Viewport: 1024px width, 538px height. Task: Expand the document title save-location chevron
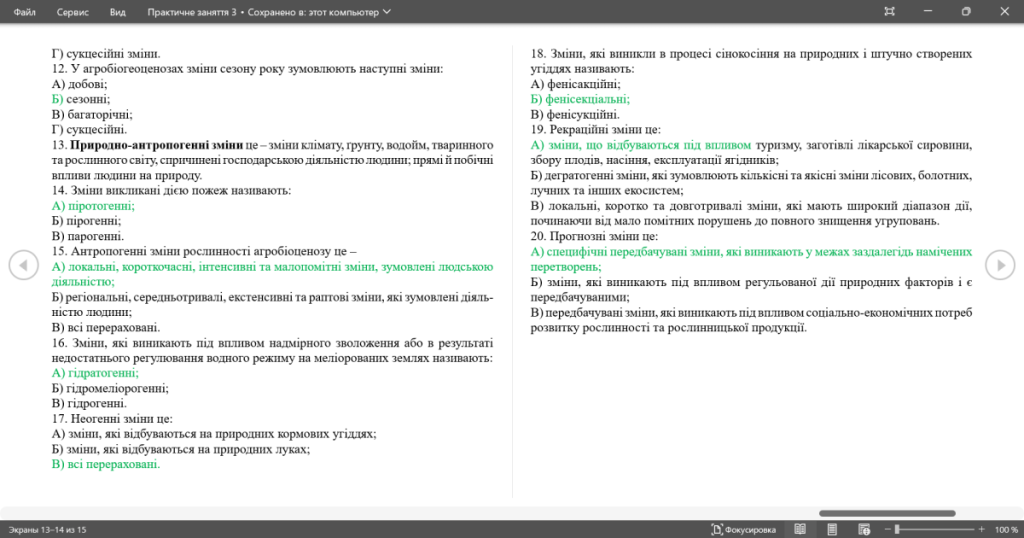[387, 12]
